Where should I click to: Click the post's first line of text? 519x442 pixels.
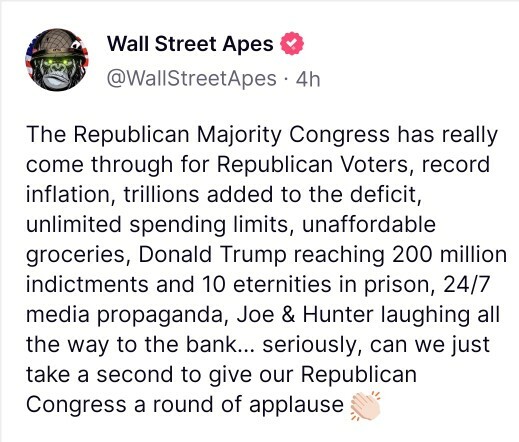262,135
